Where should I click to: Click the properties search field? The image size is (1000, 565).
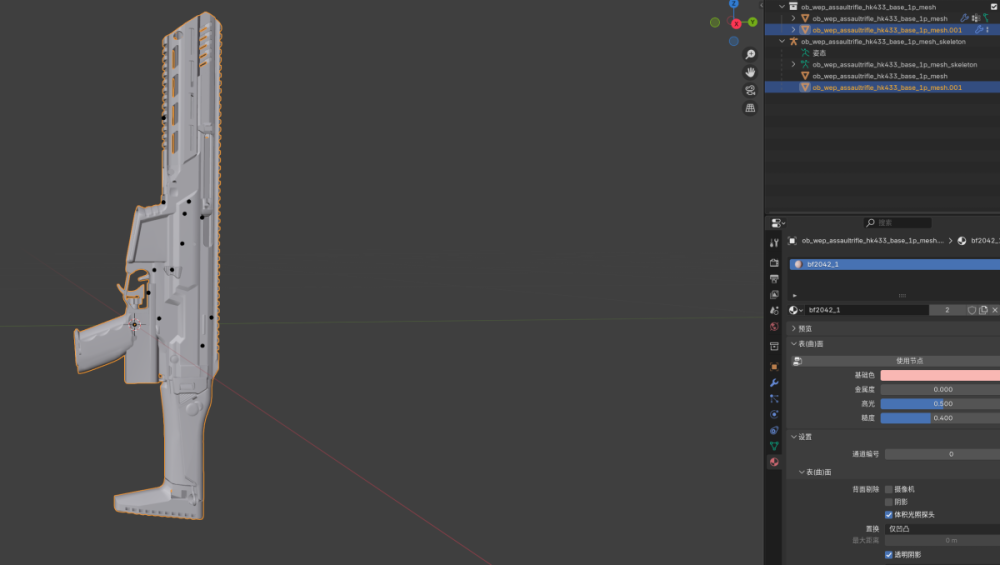(897, 223)
